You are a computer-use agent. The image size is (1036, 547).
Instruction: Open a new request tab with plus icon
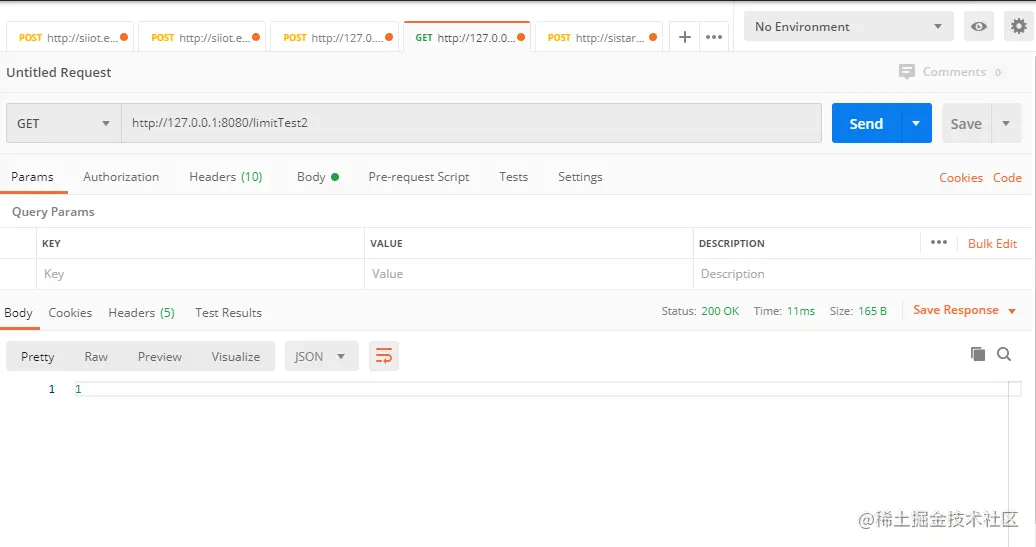(x=684, y=37)
